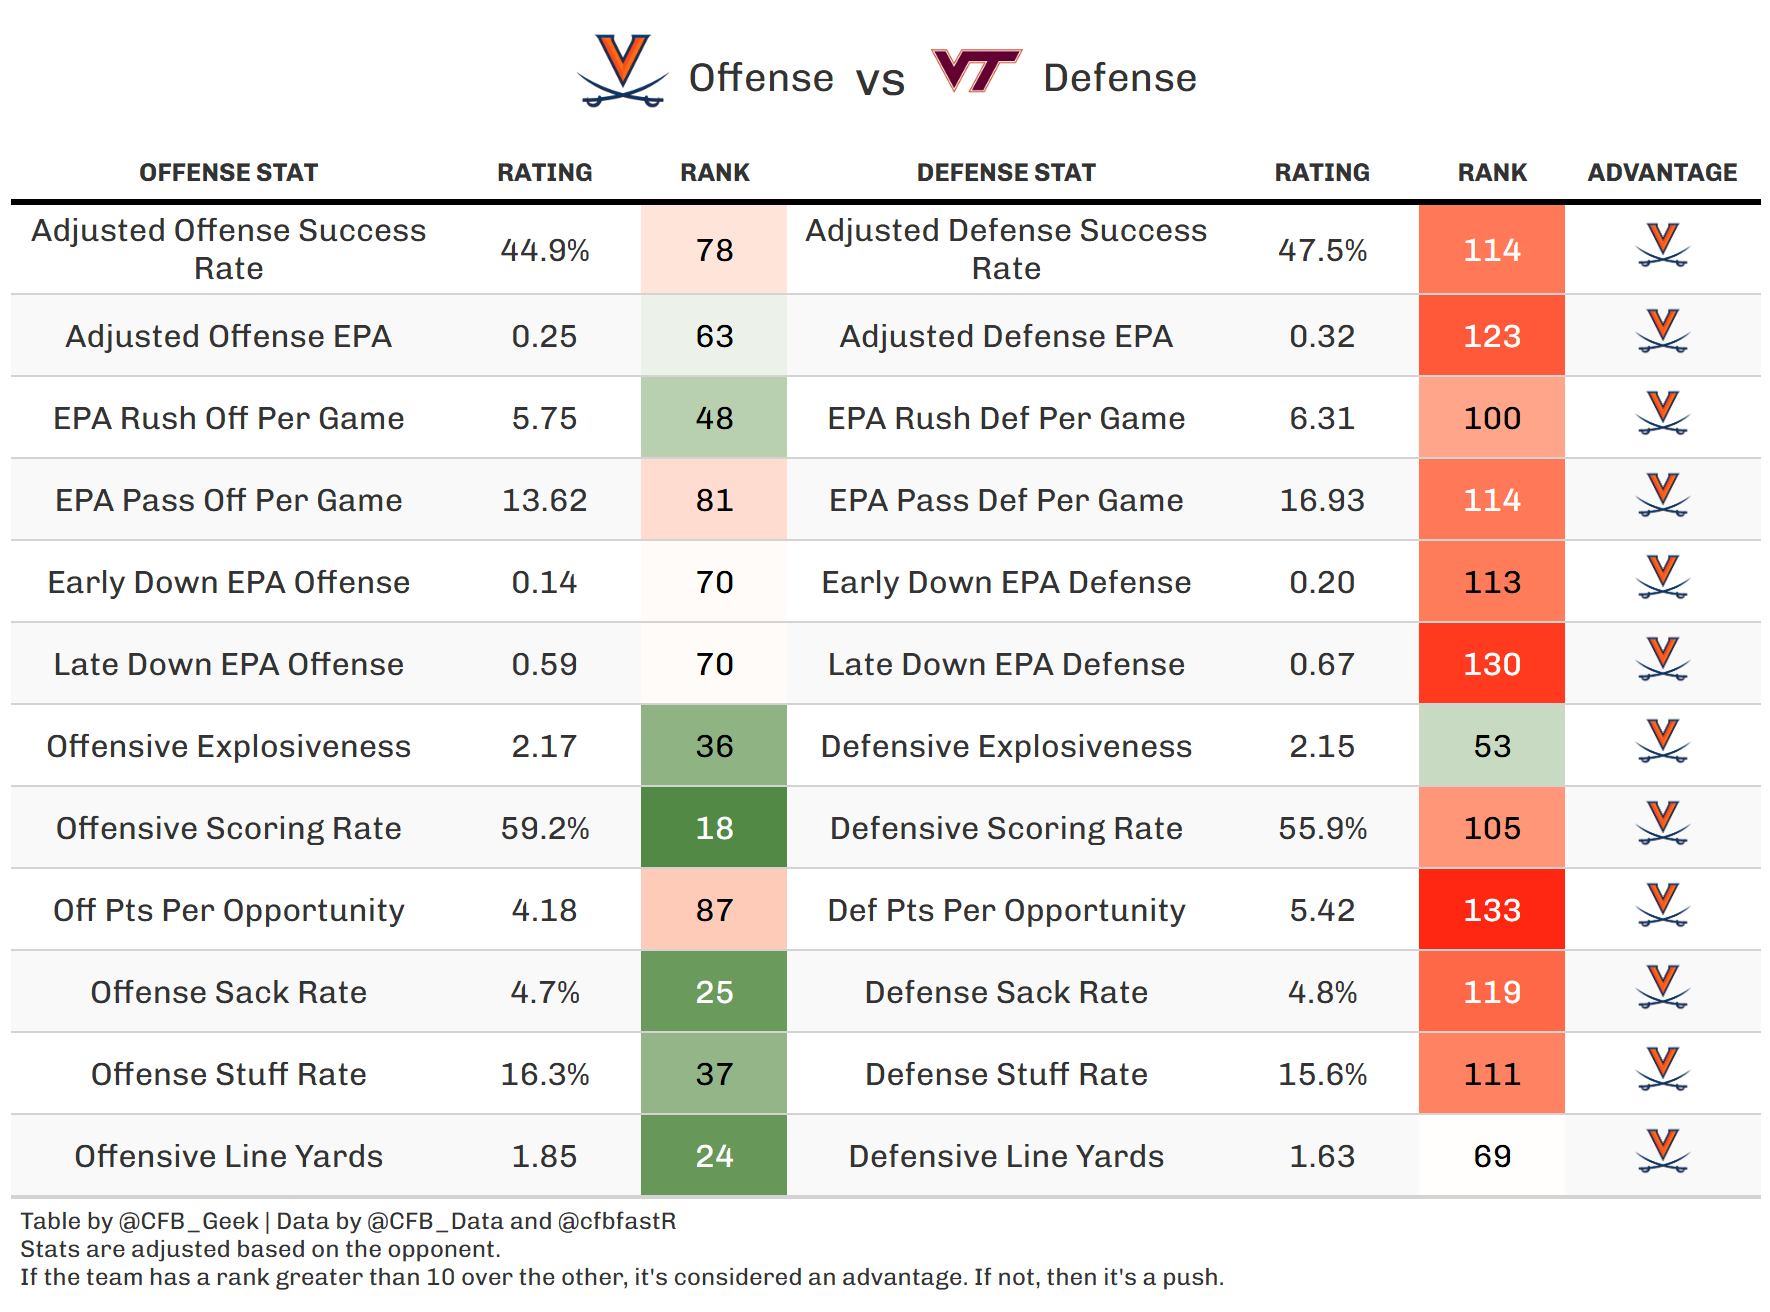Click the dark green rank 18 cell

click(714, 828)
